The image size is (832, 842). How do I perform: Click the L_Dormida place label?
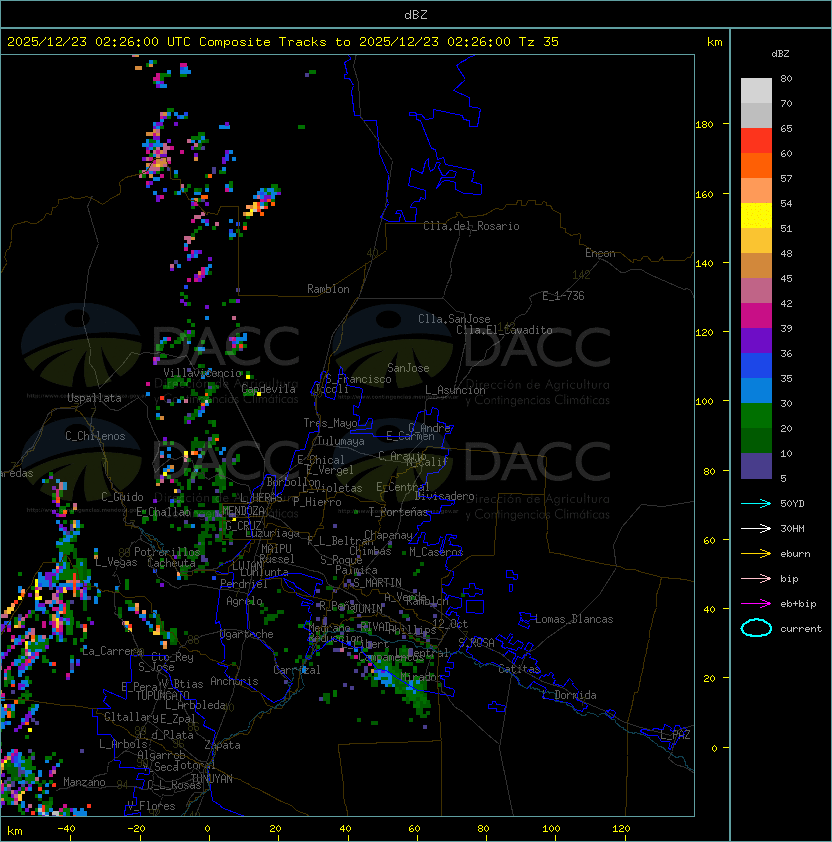coord(569,695)
